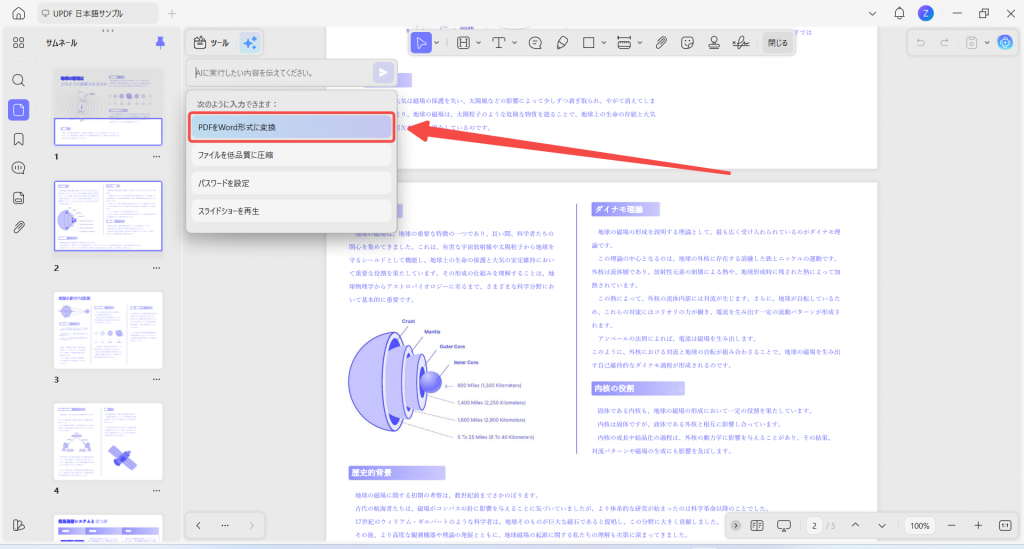The image size is (1024, 549).
Task: Select the measure tool icon
Action: point(624,43)
